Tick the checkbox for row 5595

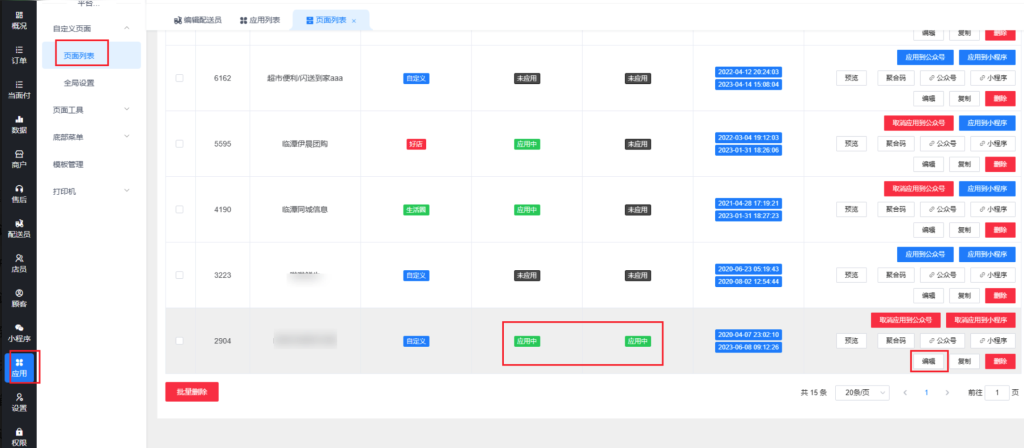pos(180,144)
